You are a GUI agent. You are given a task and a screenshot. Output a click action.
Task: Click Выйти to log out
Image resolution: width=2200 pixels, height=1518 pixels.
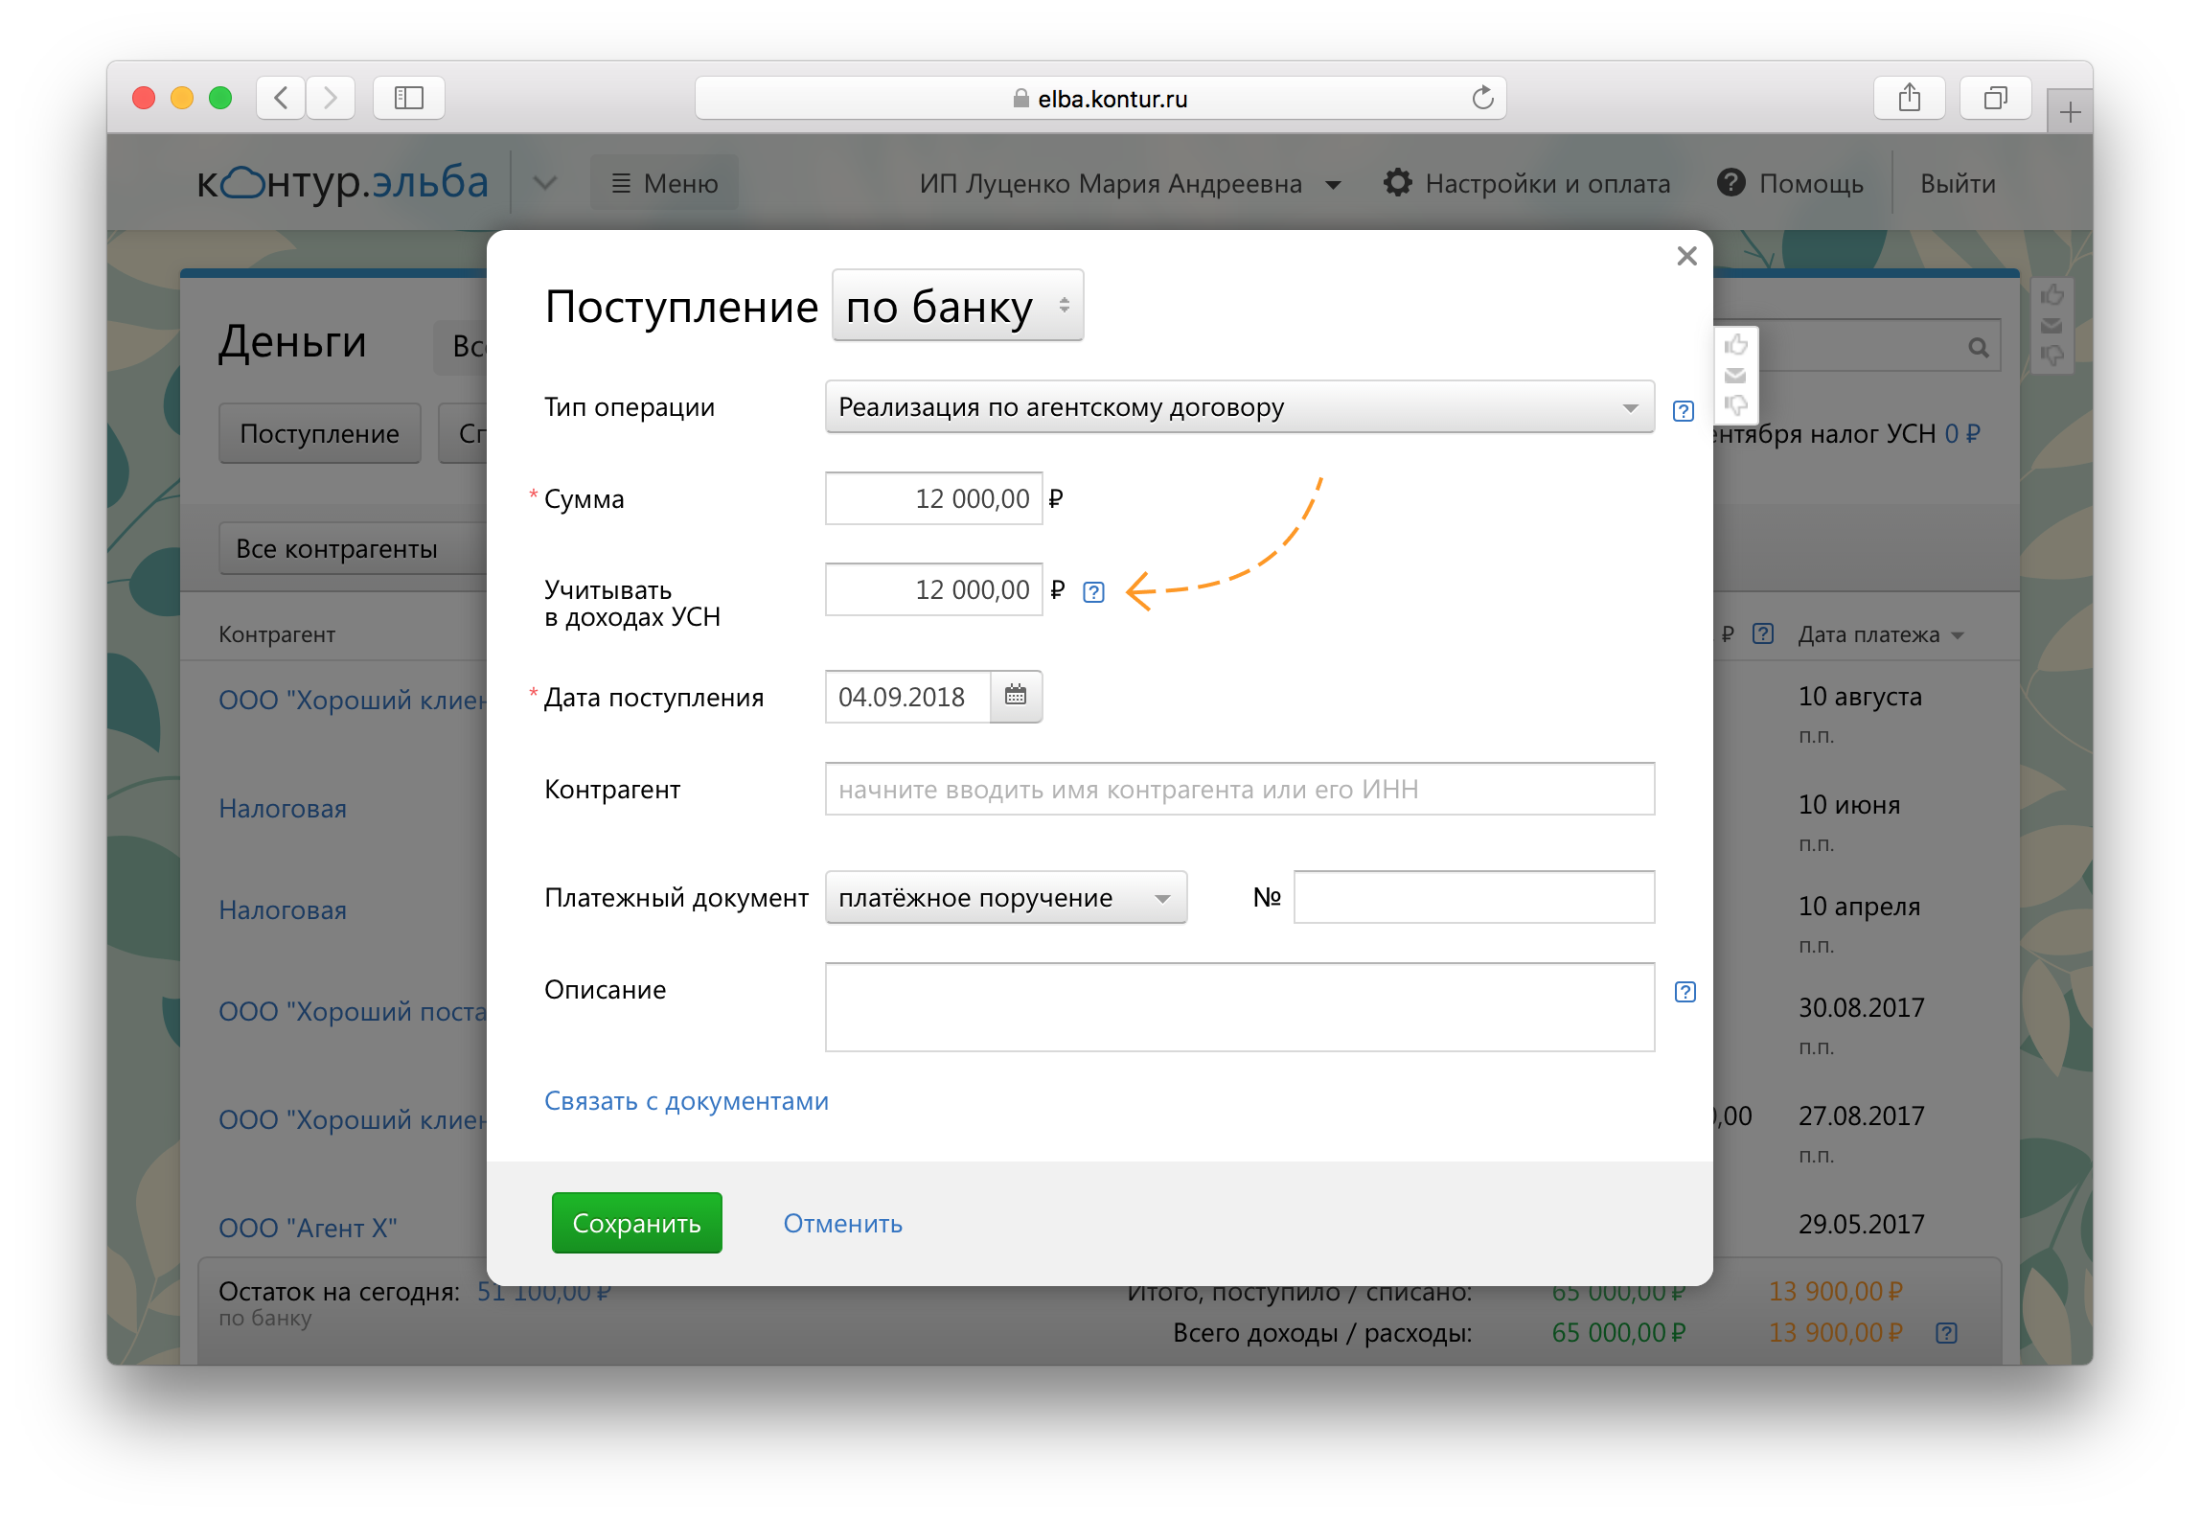pos(1957,183)
